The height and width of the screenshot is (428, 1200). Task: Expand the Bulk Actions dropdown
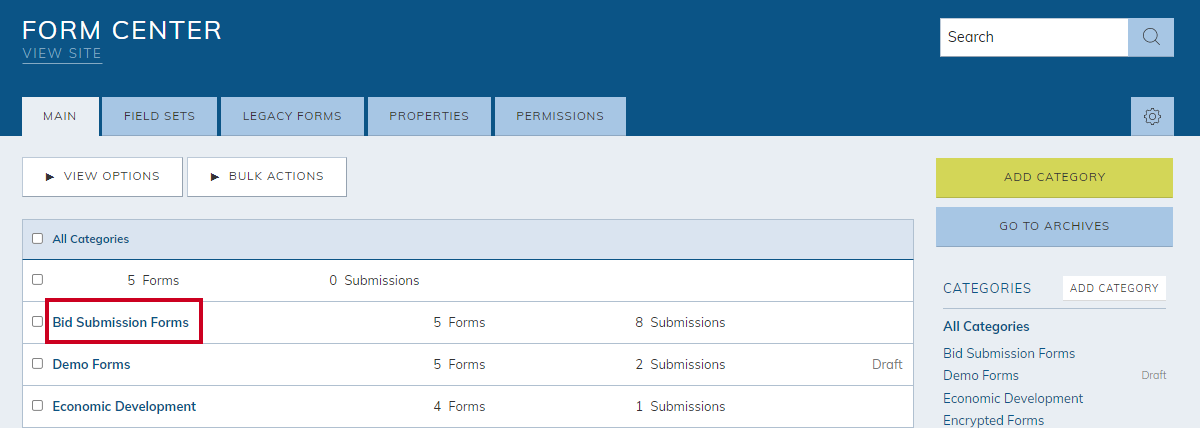pos(267,176)
